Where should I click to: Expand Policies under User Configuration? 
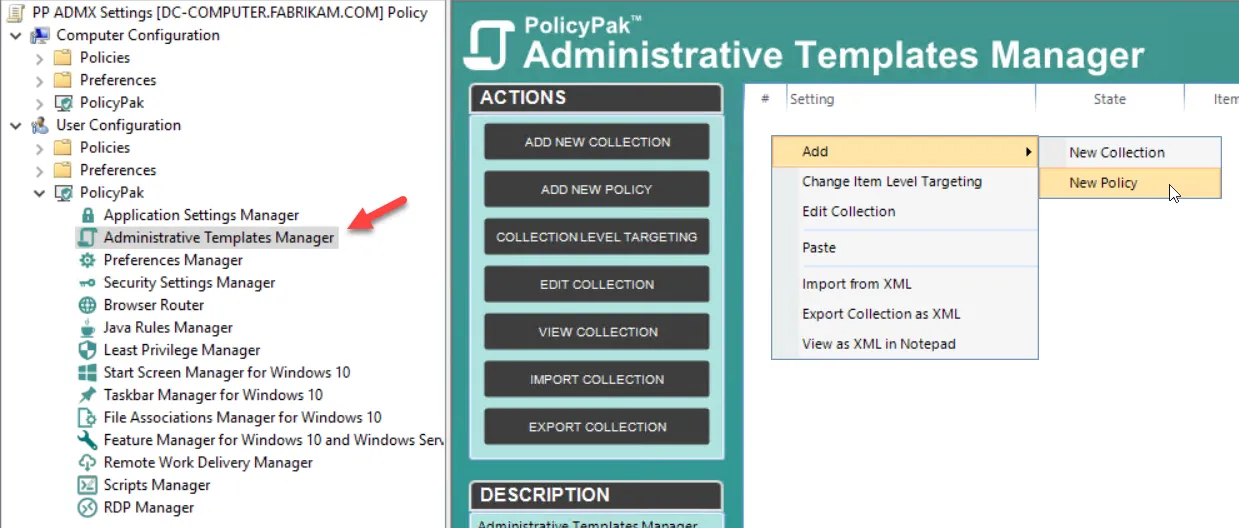[40, 148]
